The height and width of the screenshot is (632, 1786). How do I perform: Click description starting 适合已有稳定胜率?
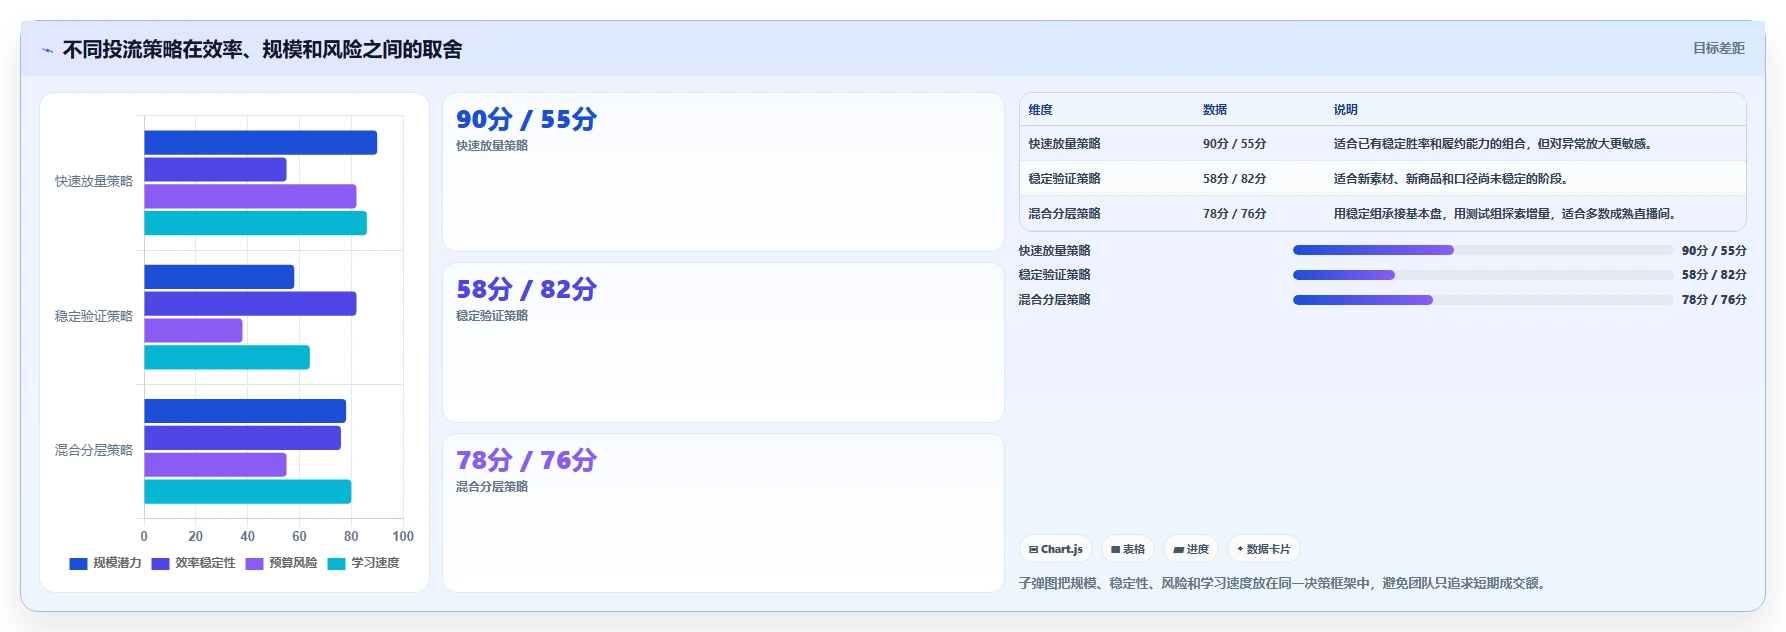(1495, 144)
